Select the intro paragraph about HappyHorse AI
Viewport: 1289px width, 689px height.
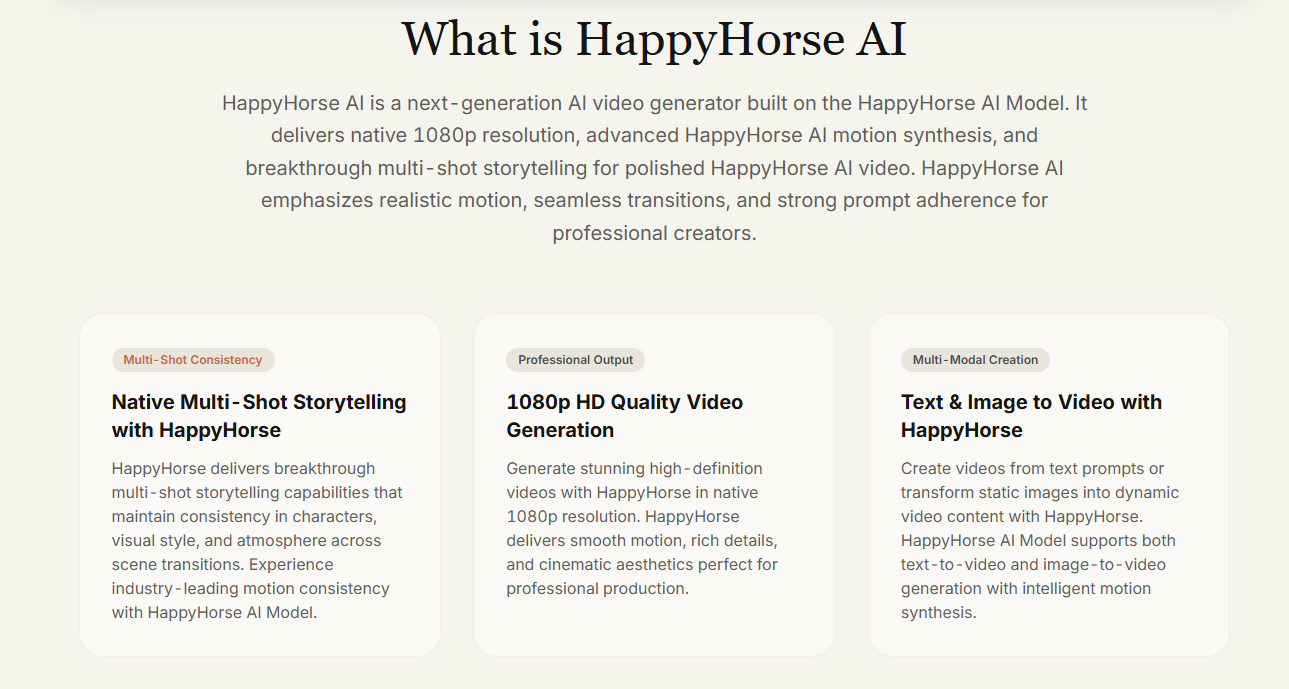pyautogui.click(x=655, y=167)
